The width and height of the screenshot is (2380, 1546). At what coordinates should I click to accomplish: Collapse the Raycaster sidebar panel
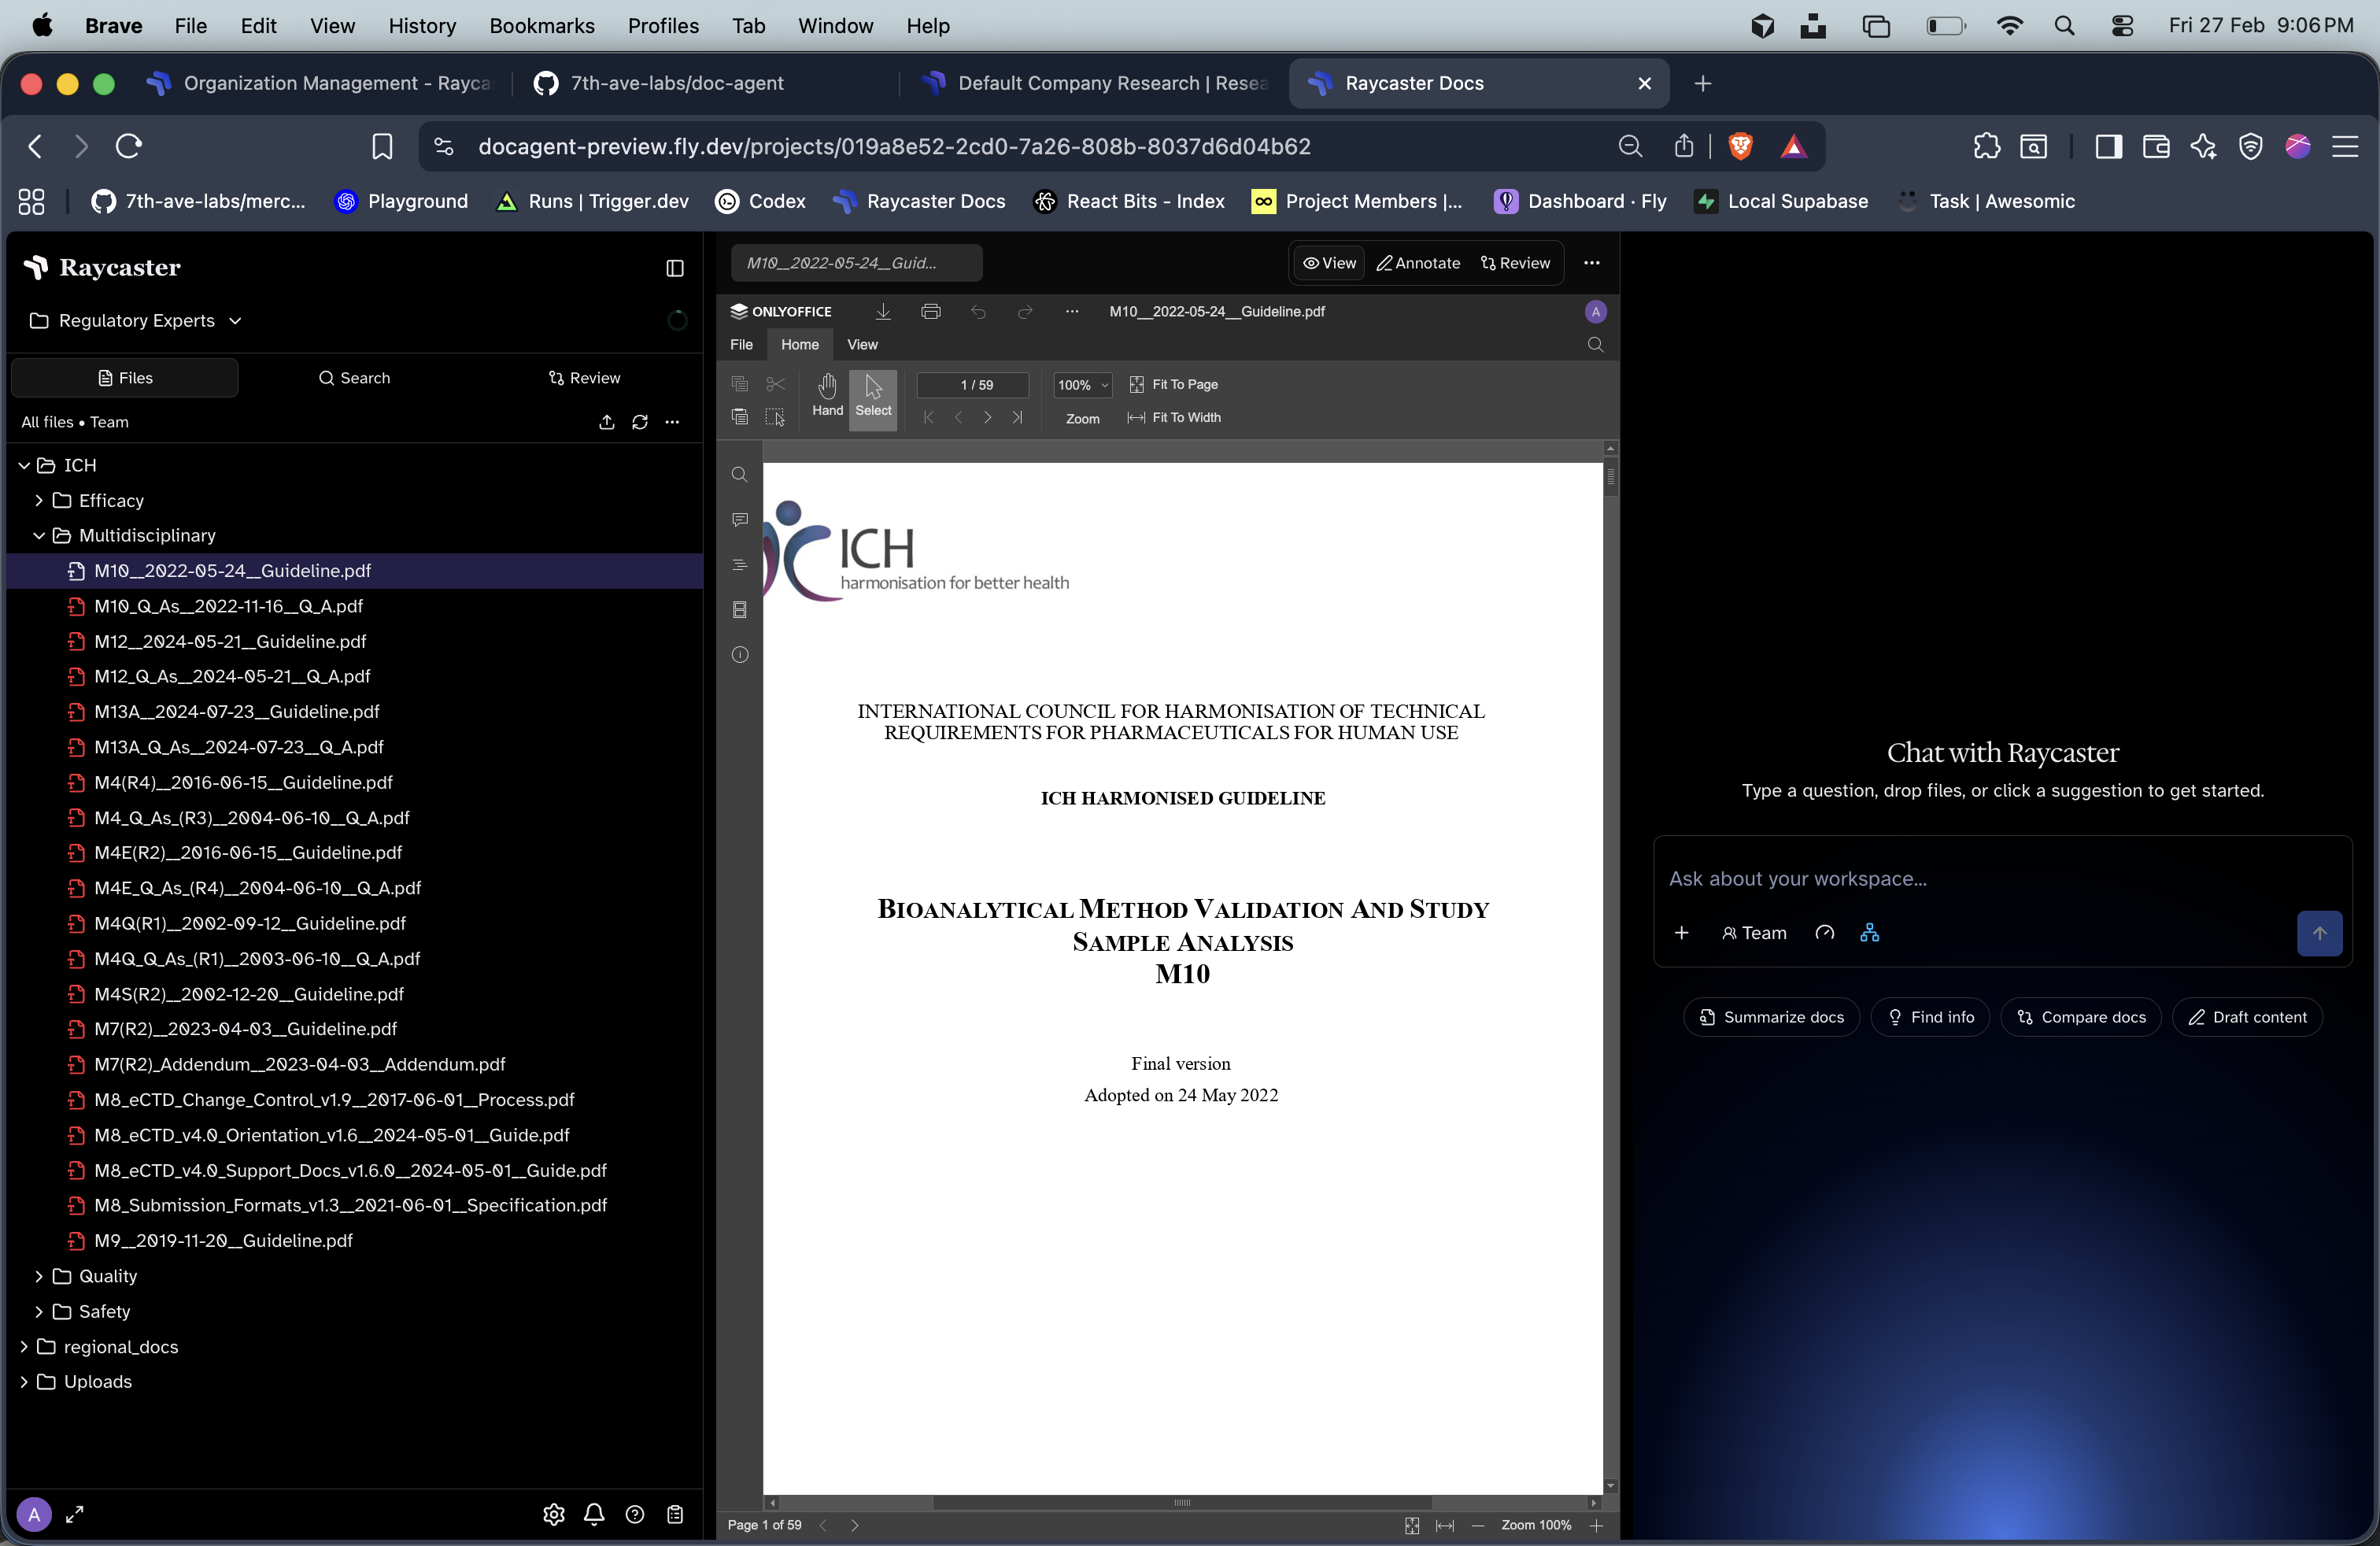[675, 267]
